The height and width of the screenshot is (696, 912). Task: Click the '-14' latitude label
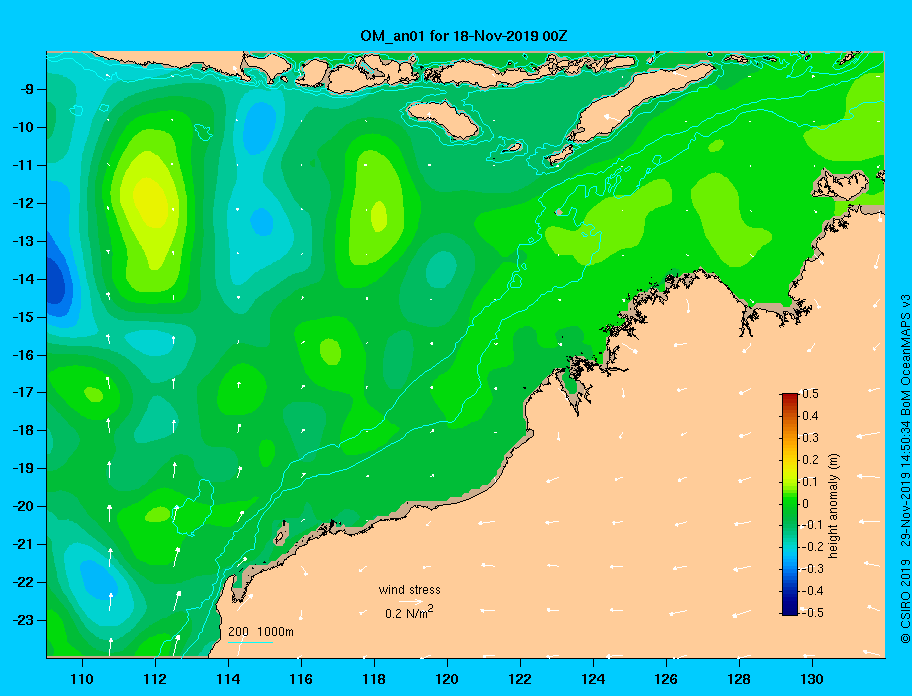[x=23, y=279]
